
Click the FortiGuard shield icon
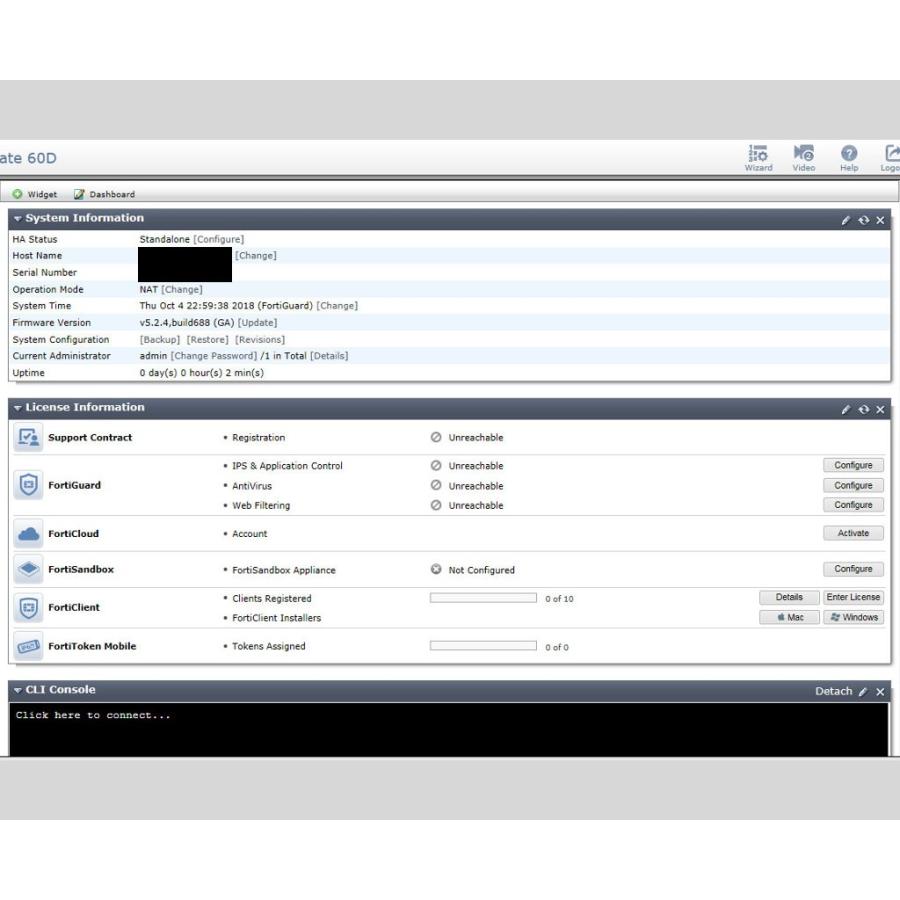point(26,485)
